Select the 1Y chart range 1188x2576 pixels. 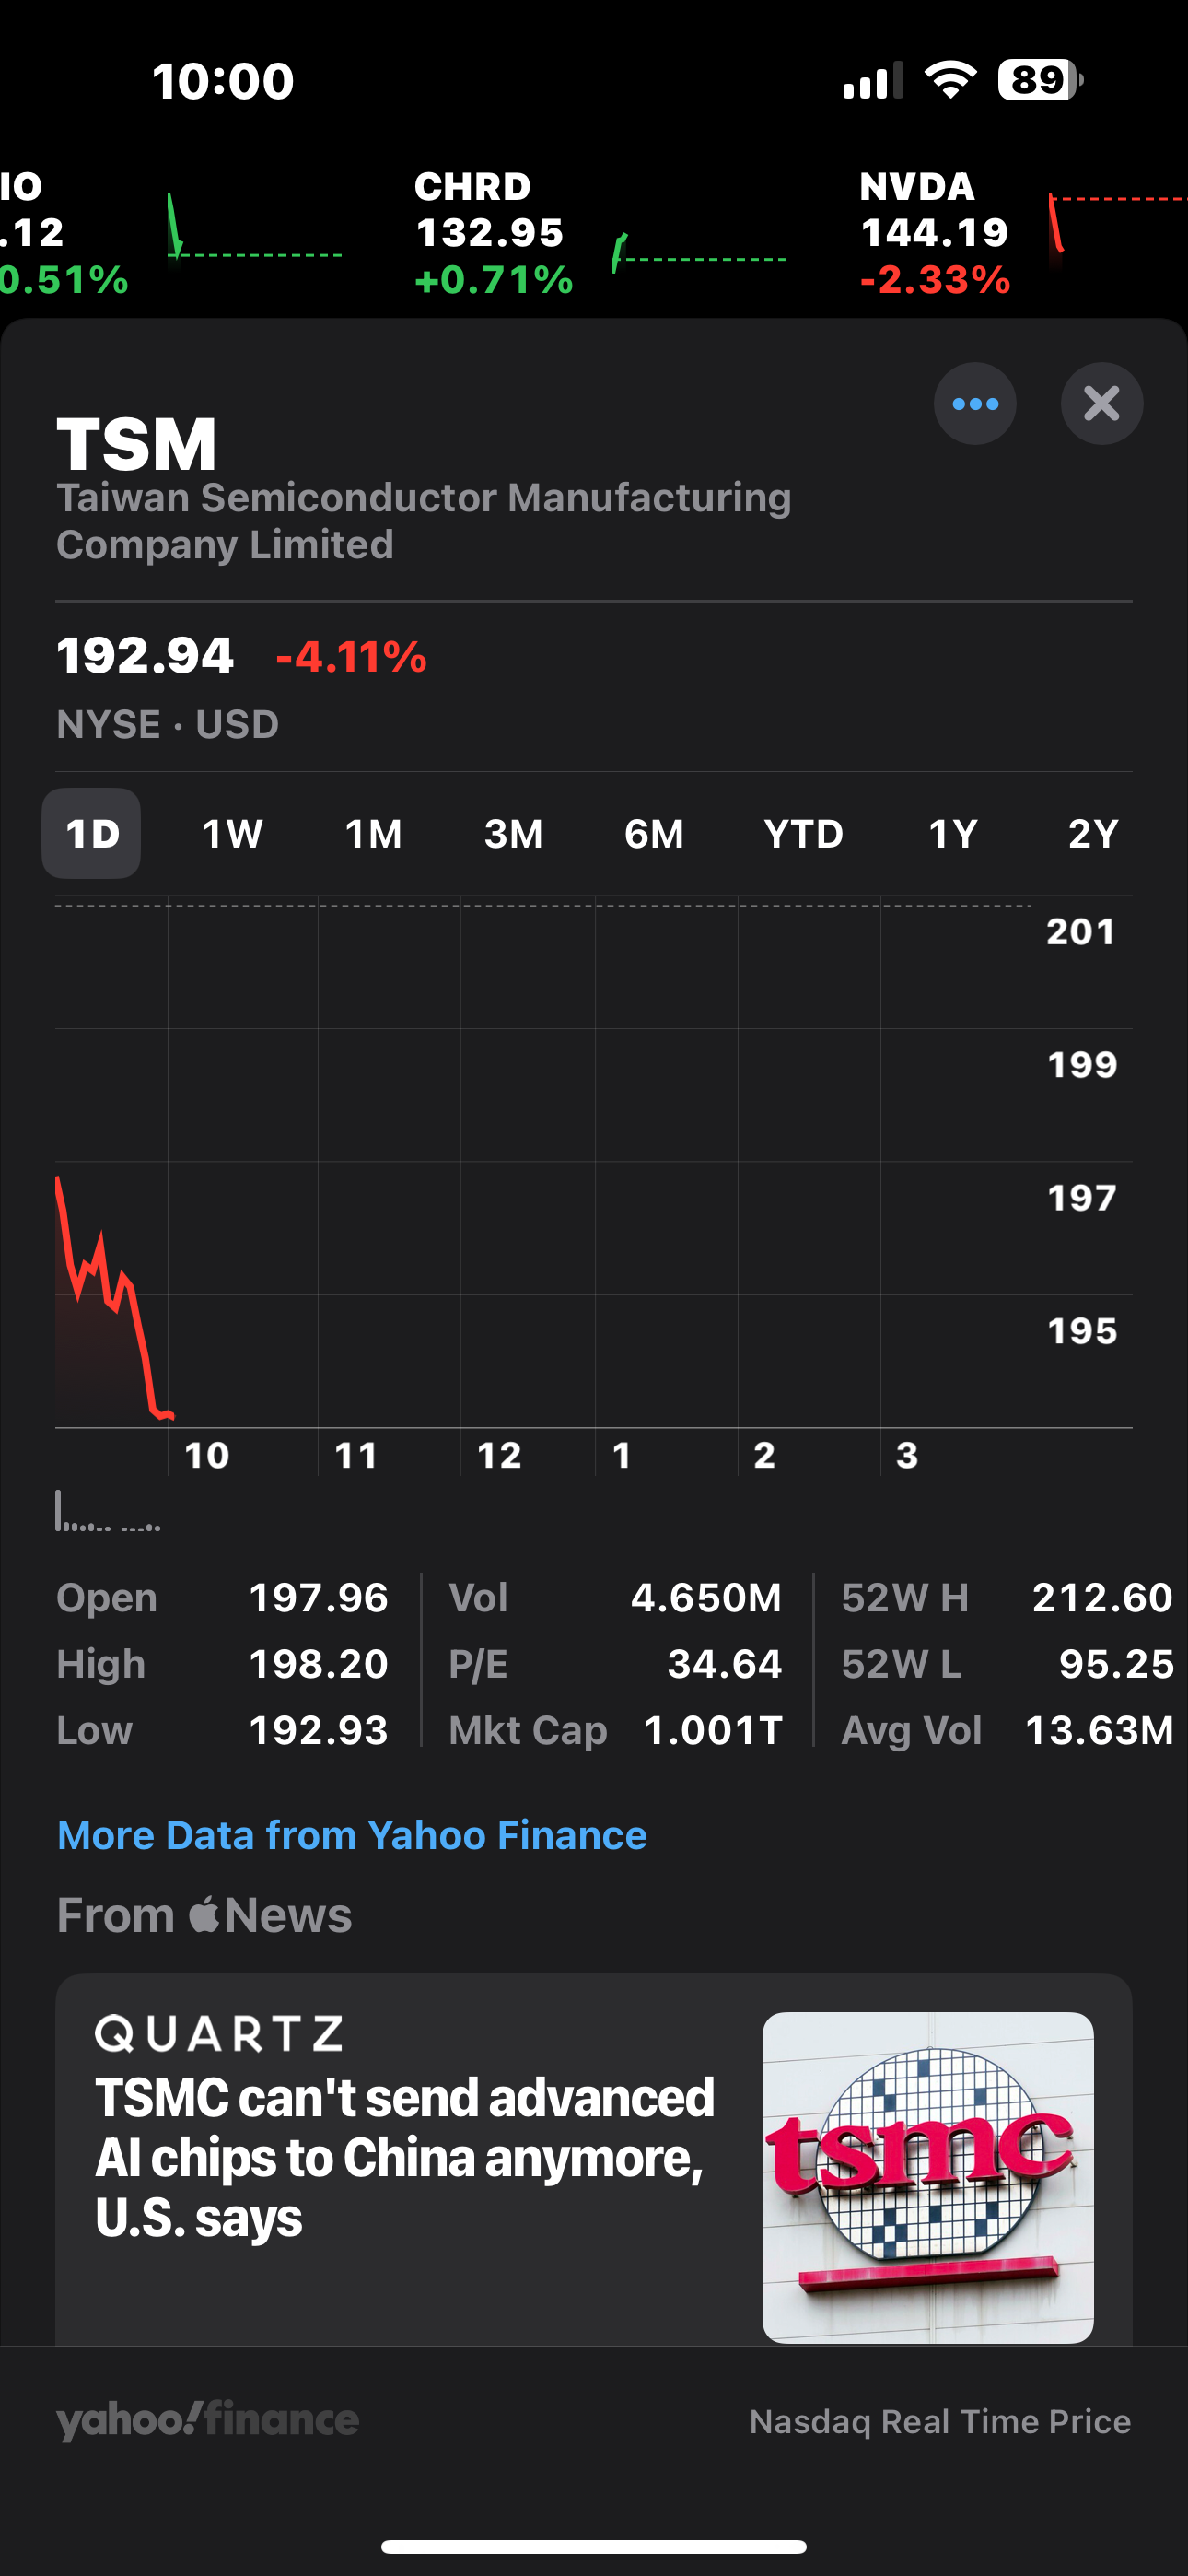point(952,834)
